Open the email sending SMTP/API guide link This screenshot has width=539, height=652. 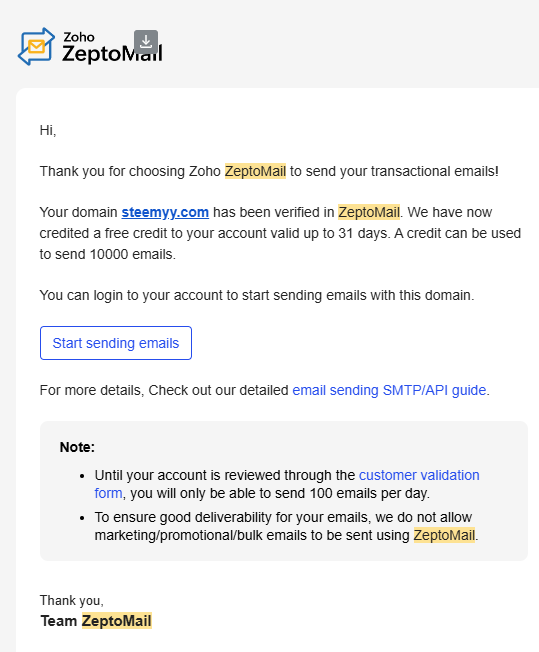click(389, 390)
